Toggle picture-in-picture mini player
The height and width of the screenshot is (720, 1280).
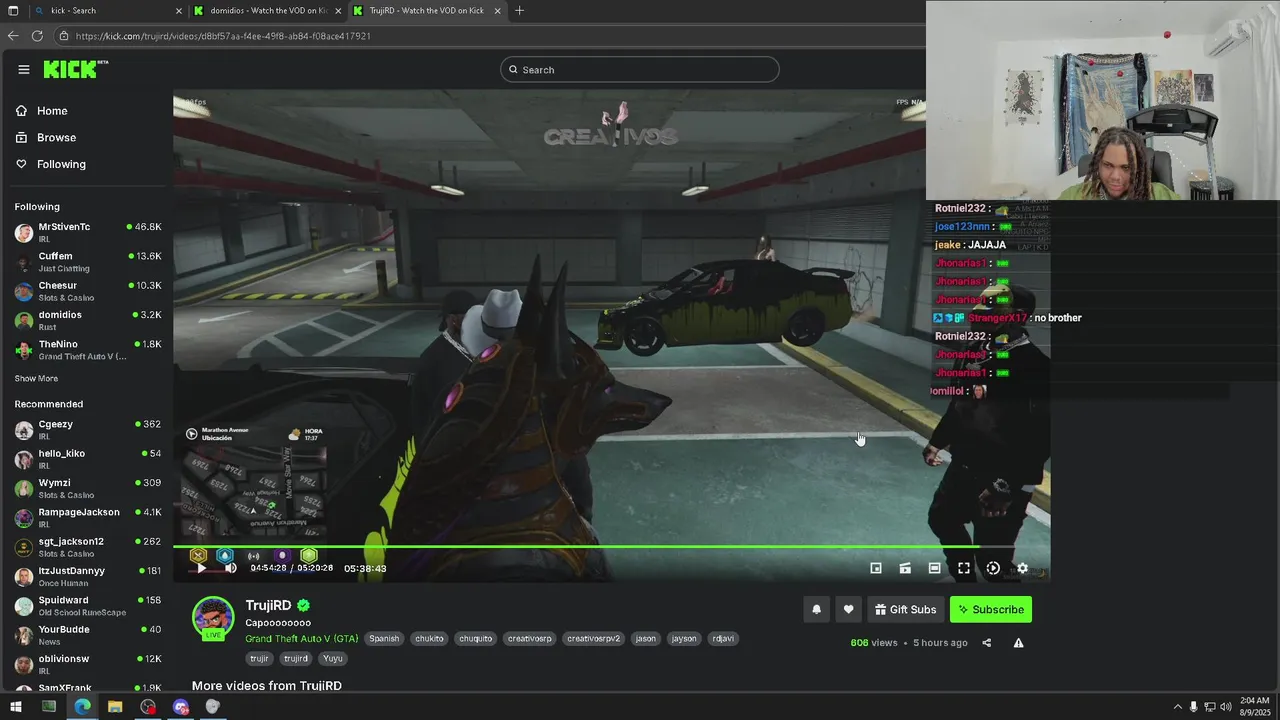point(876,568)
